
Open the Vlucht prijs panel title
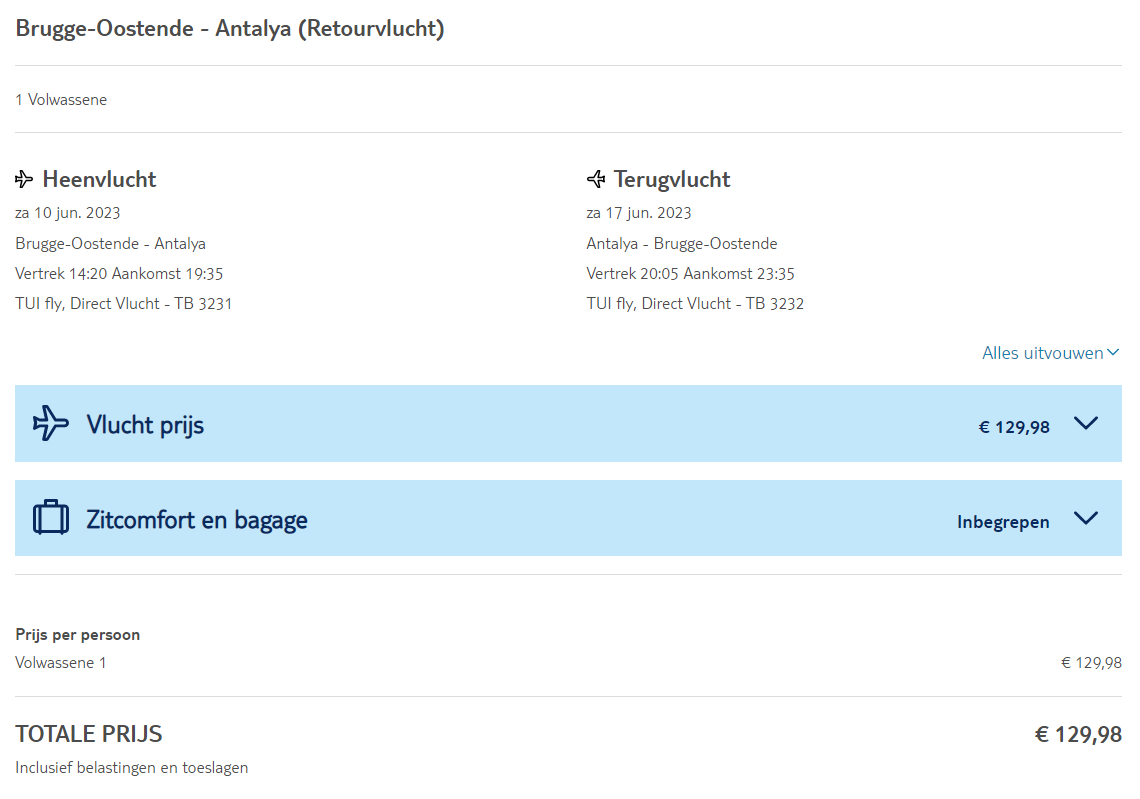coord(145,425)
